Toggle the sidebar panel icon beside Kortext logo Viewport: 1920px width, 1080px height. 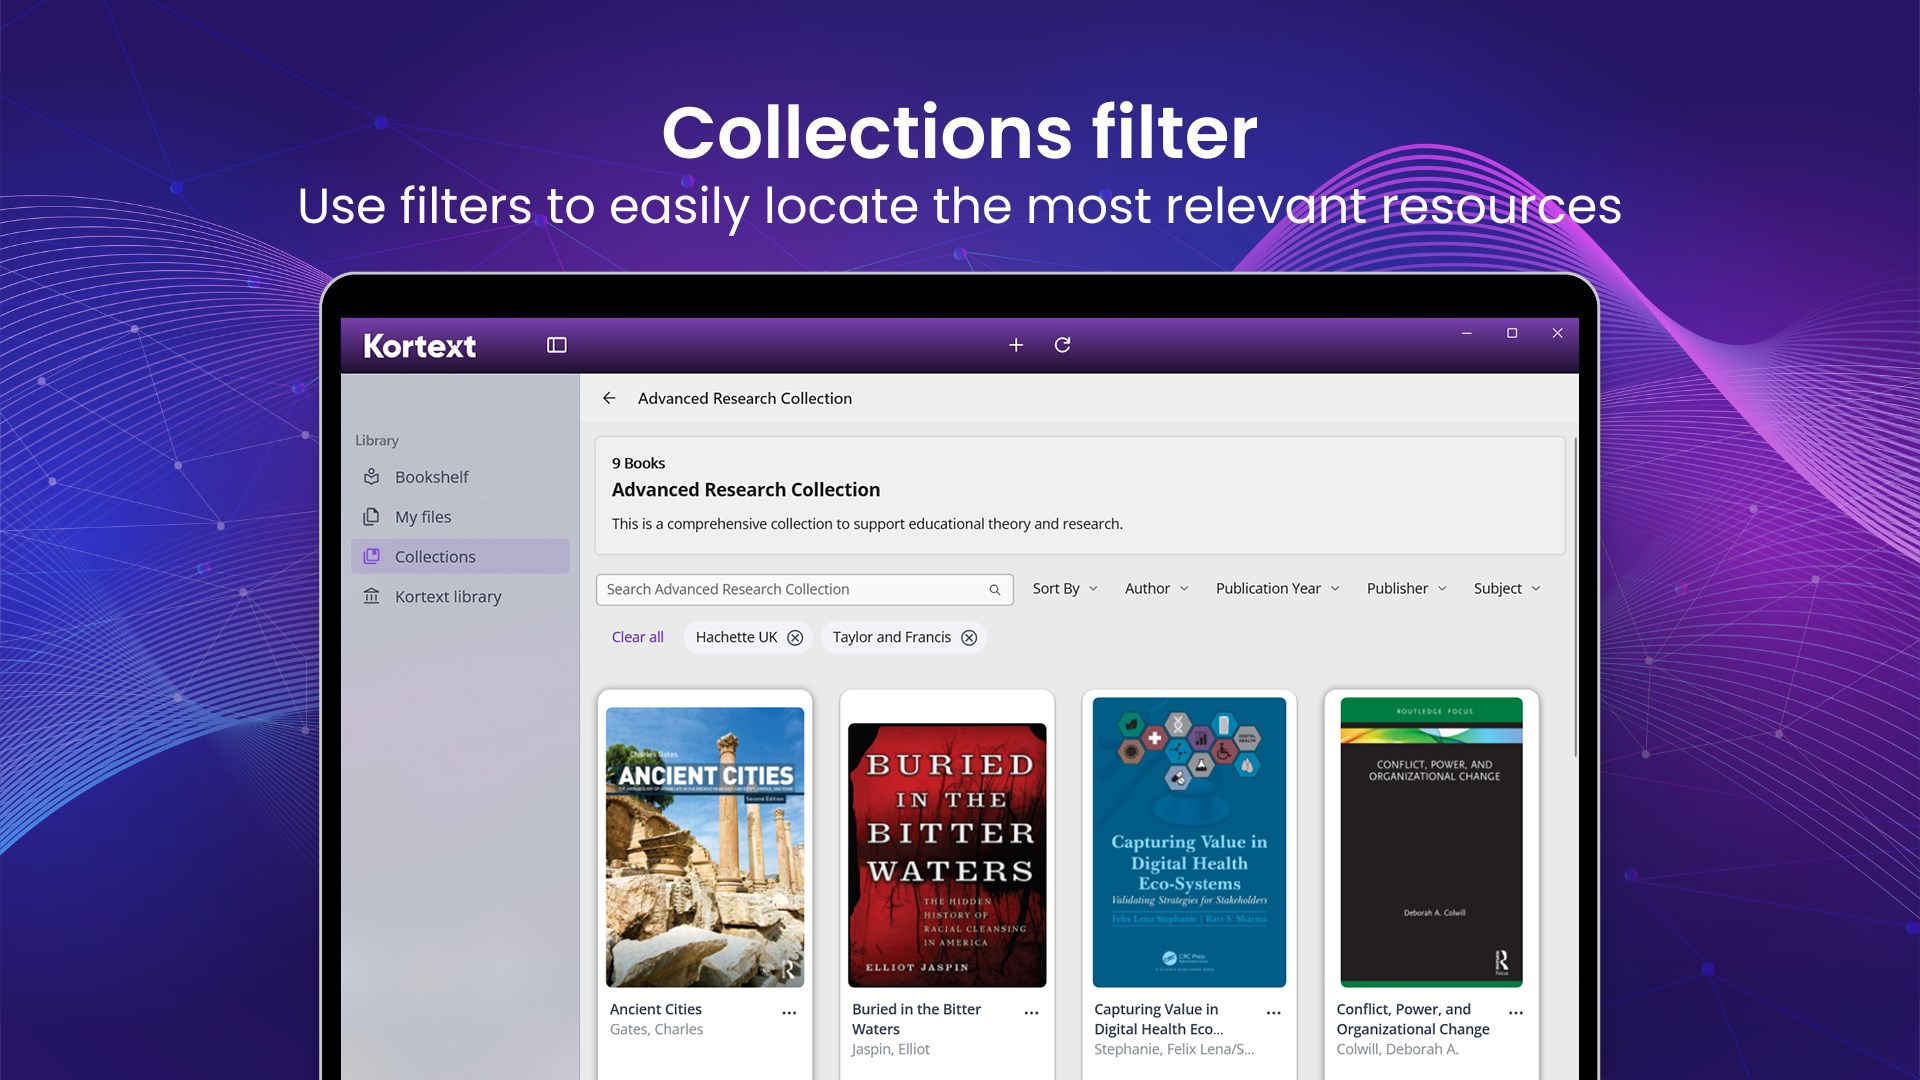tap(556, 345)
